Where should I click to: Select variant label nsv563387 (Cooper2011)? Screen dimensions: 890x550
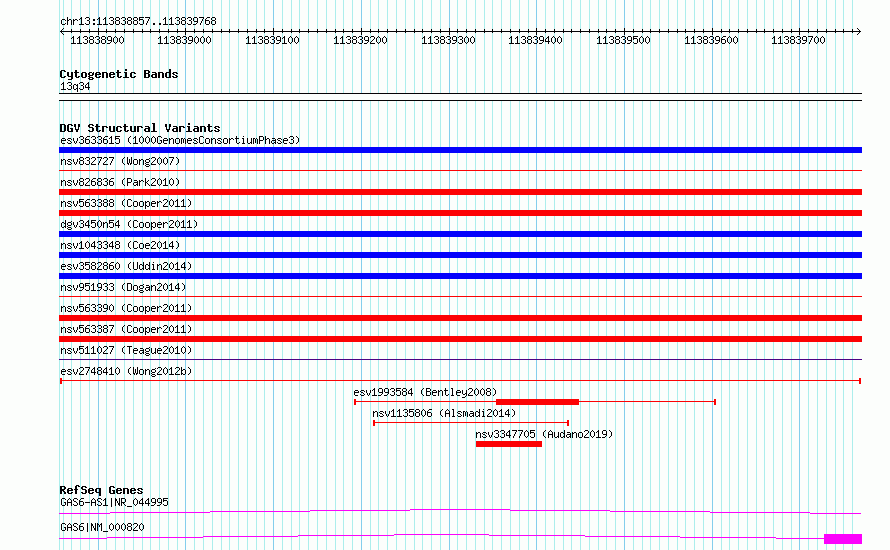click(126, 329)
